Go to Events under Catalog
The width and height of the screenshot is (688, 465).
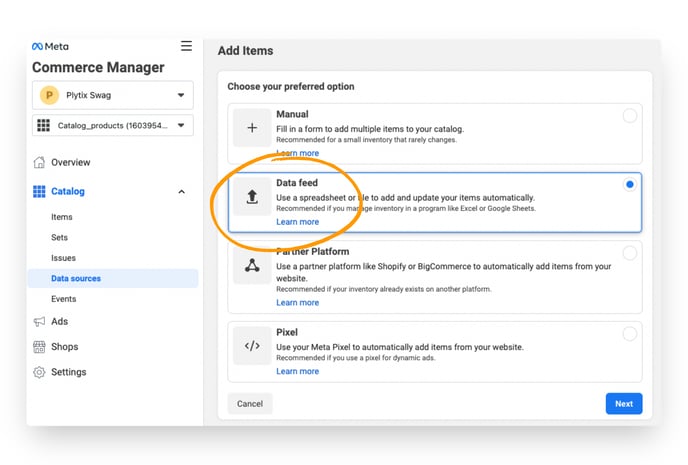pos(64,299)
